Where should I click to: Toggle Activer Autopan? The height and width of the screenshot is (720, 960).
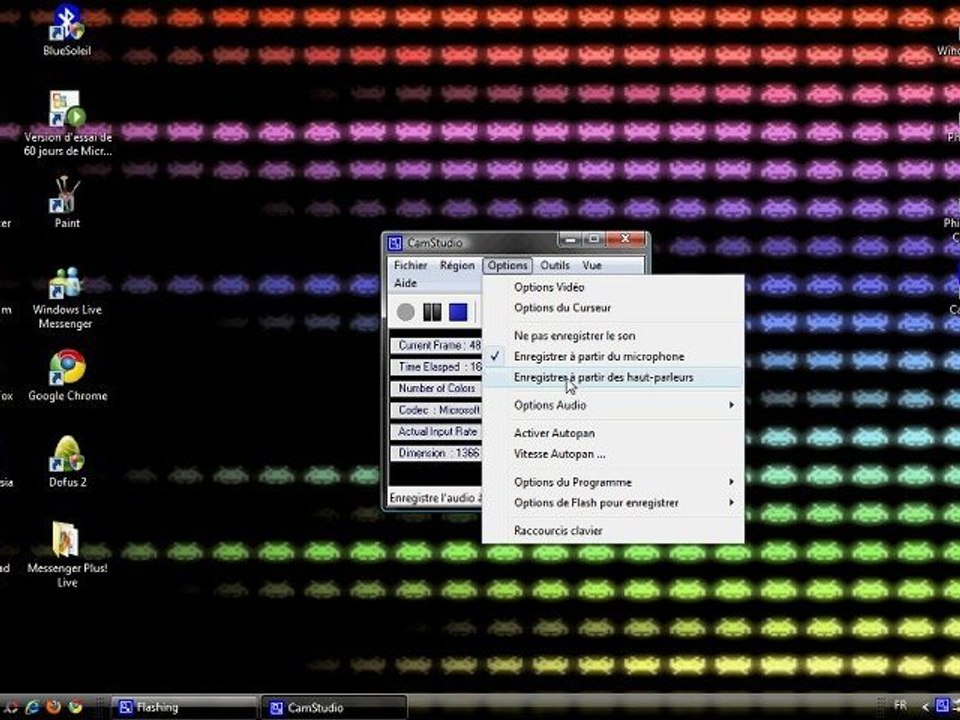[x=613, y=433]
